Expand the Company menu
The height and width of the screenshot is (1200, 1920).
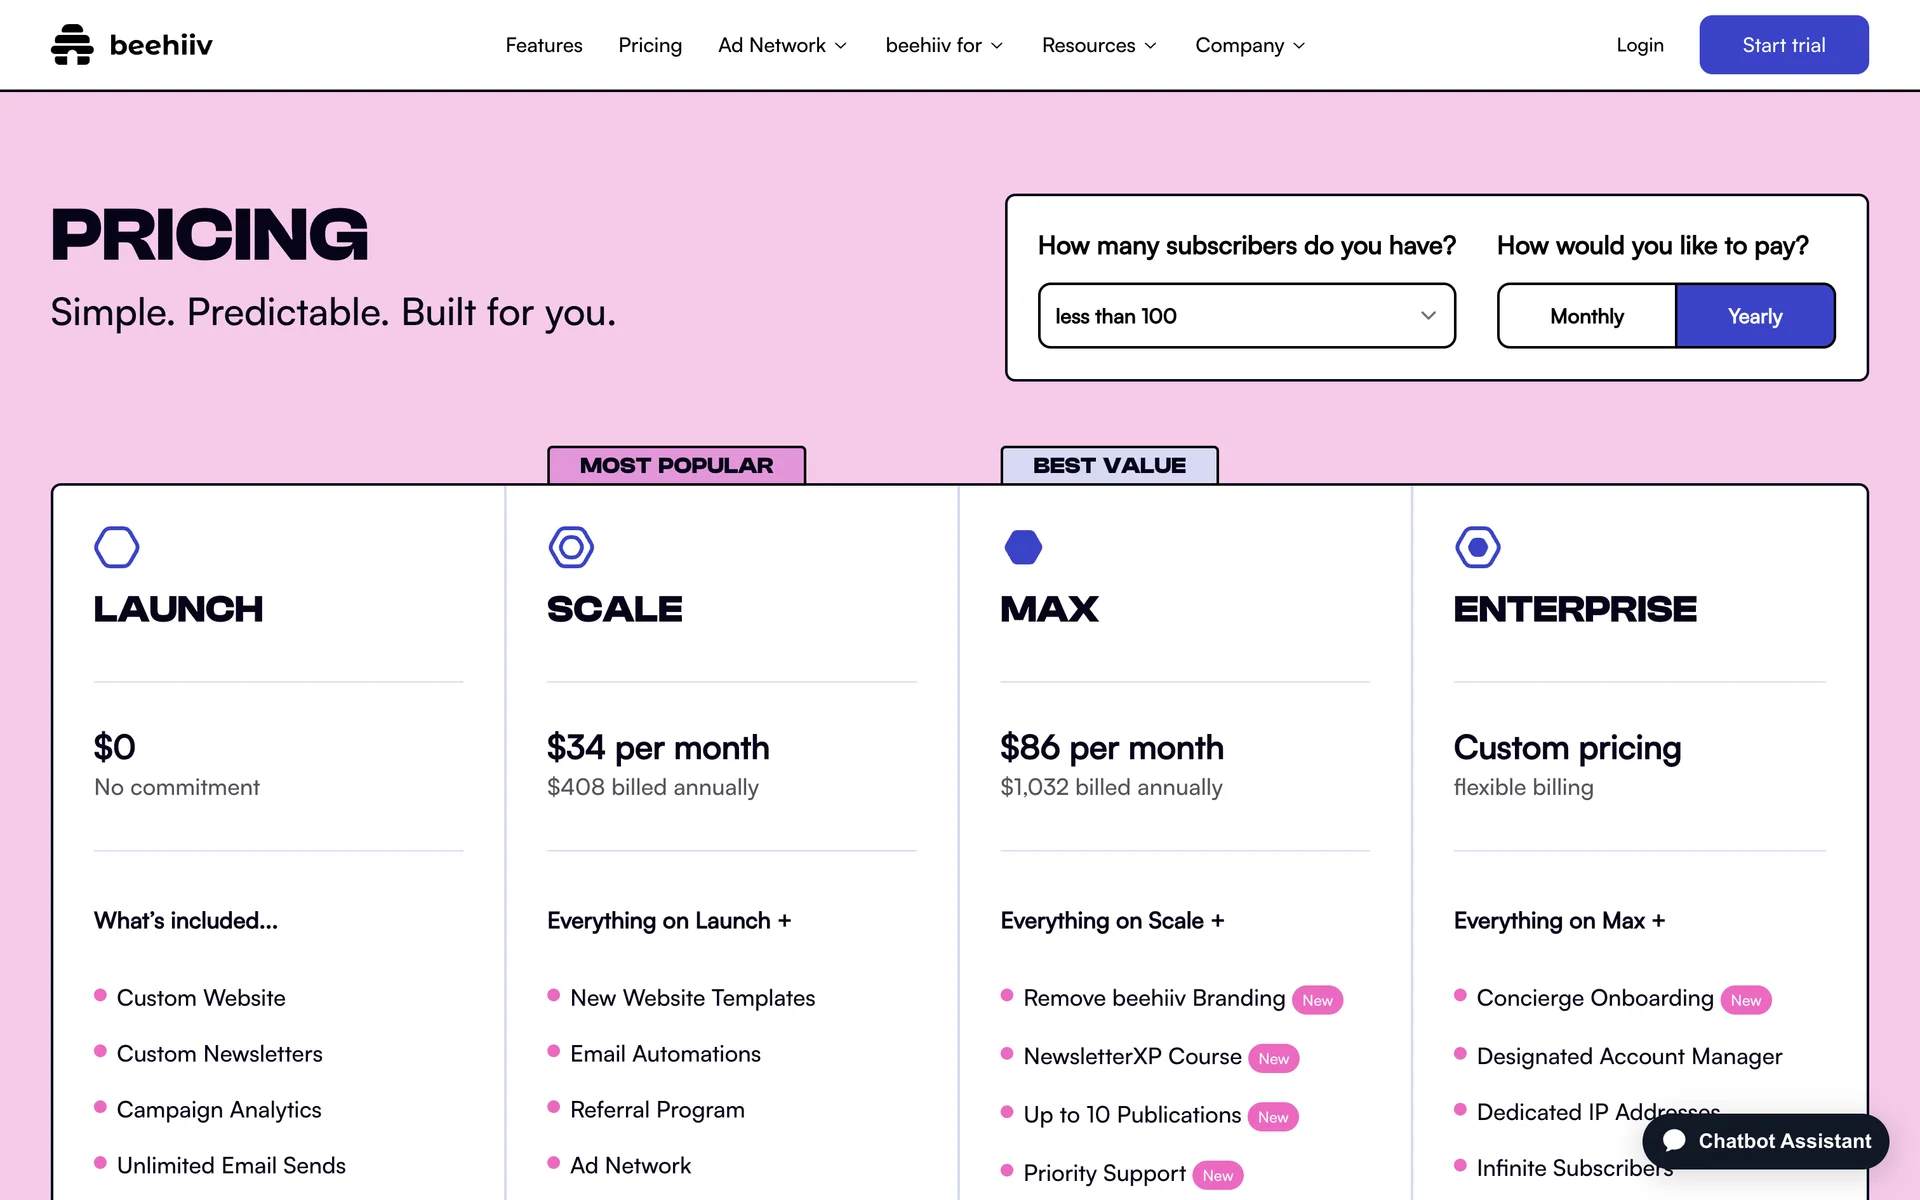coord(1250,45)
